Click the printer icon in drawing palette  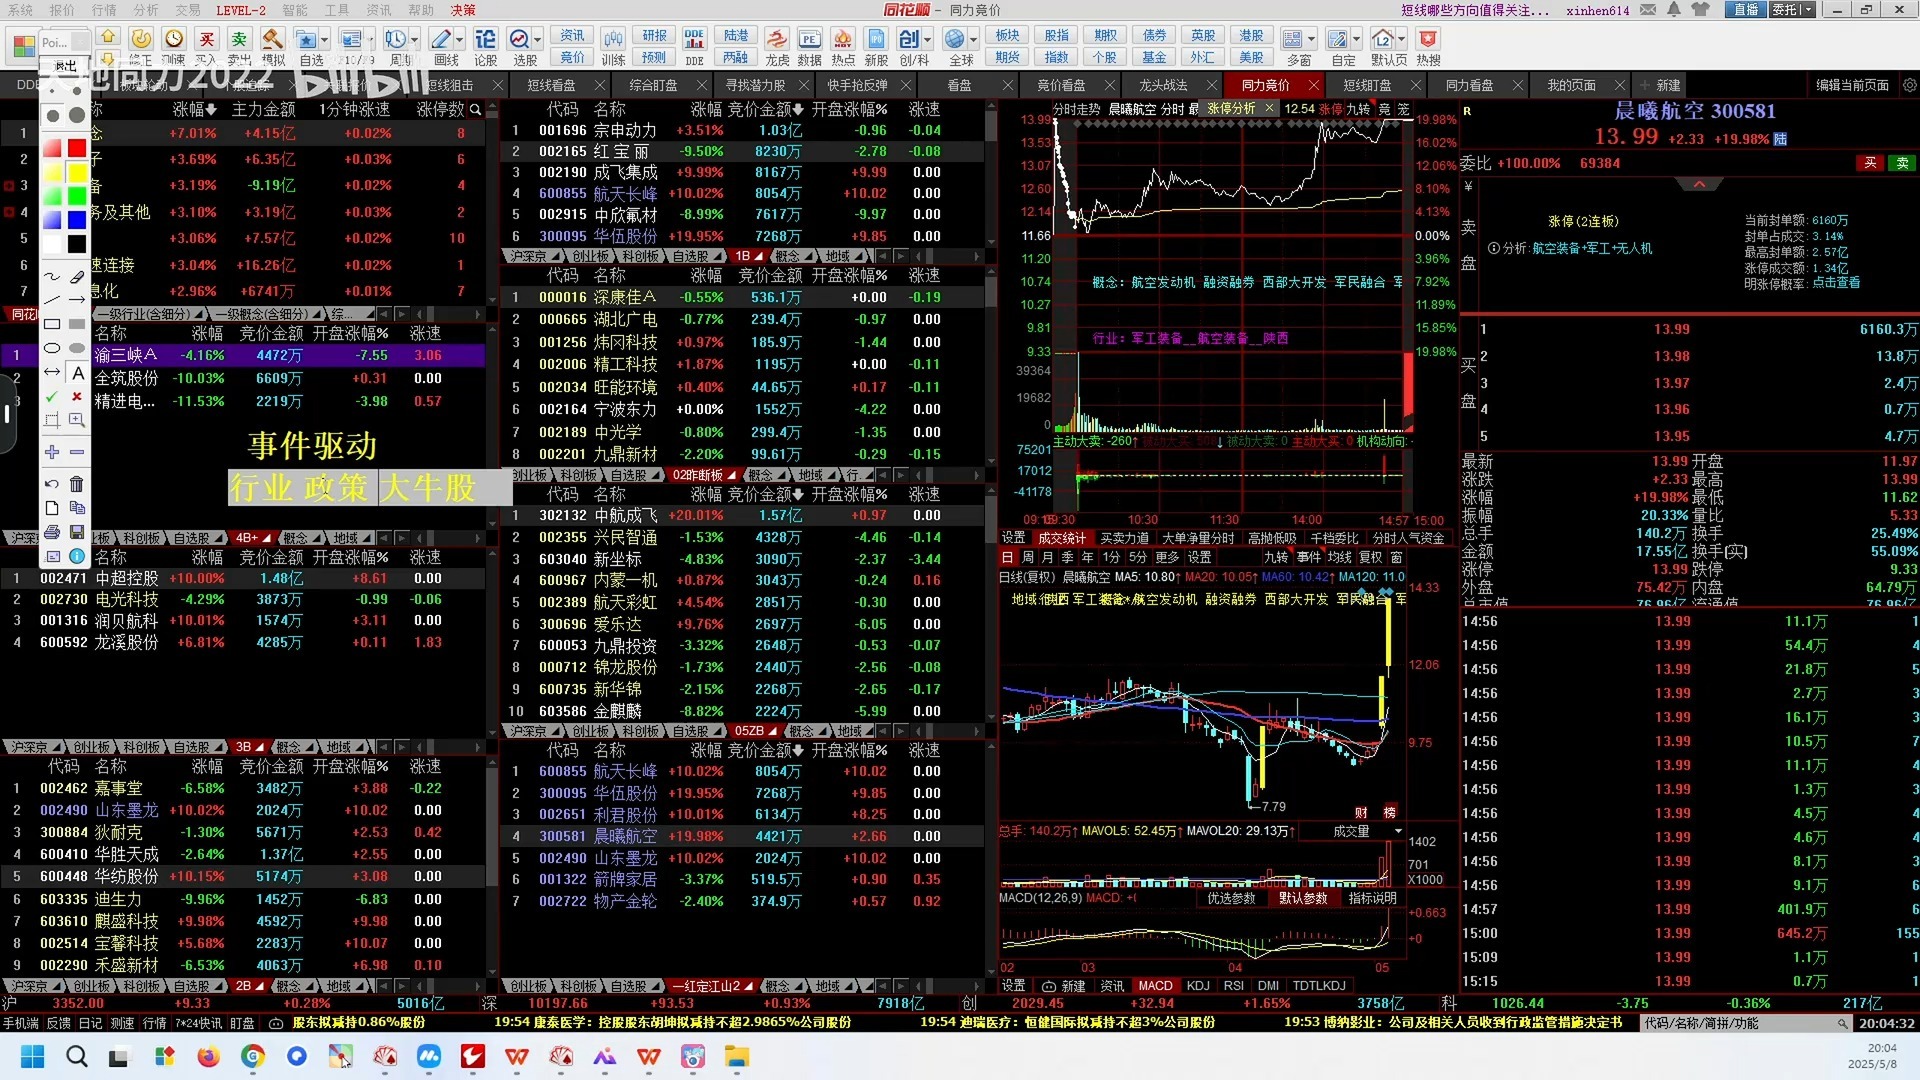coord(52,532)
